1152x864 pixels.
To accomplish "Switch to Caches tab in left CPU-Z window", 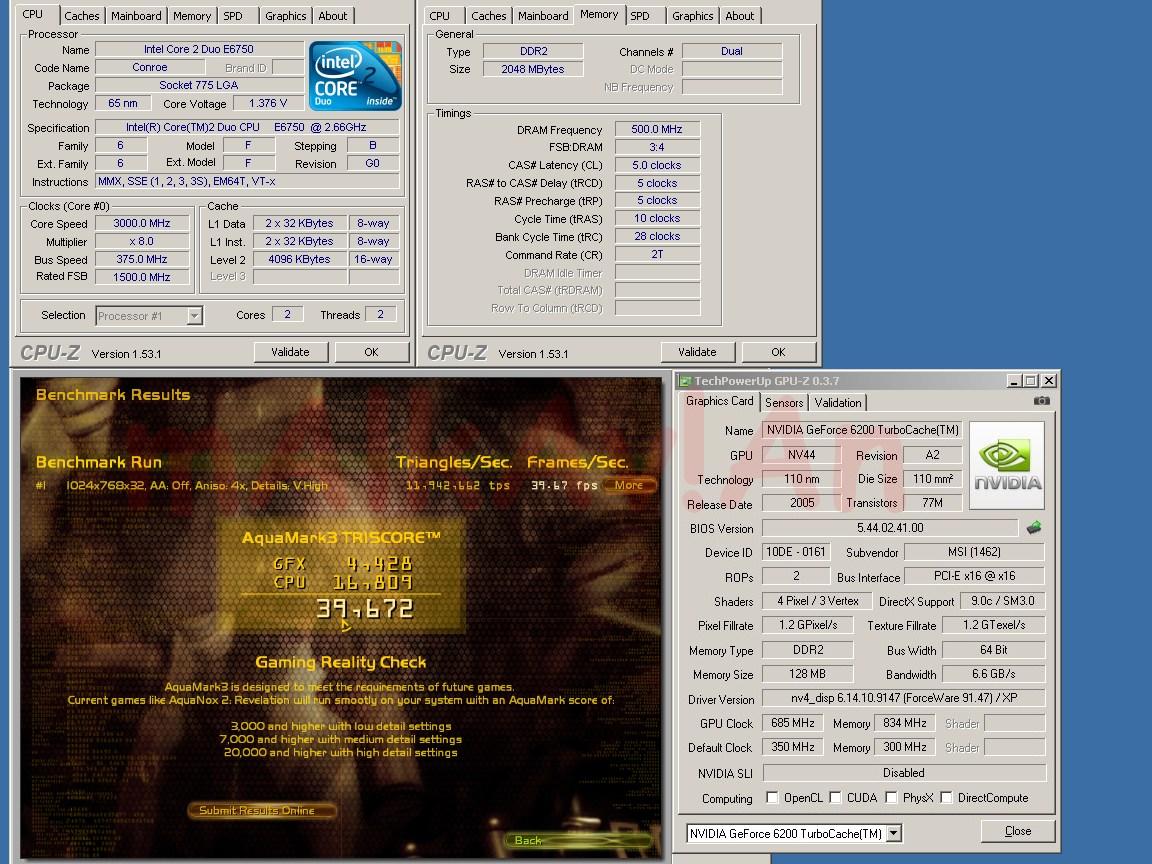I will tap(82, 16).
